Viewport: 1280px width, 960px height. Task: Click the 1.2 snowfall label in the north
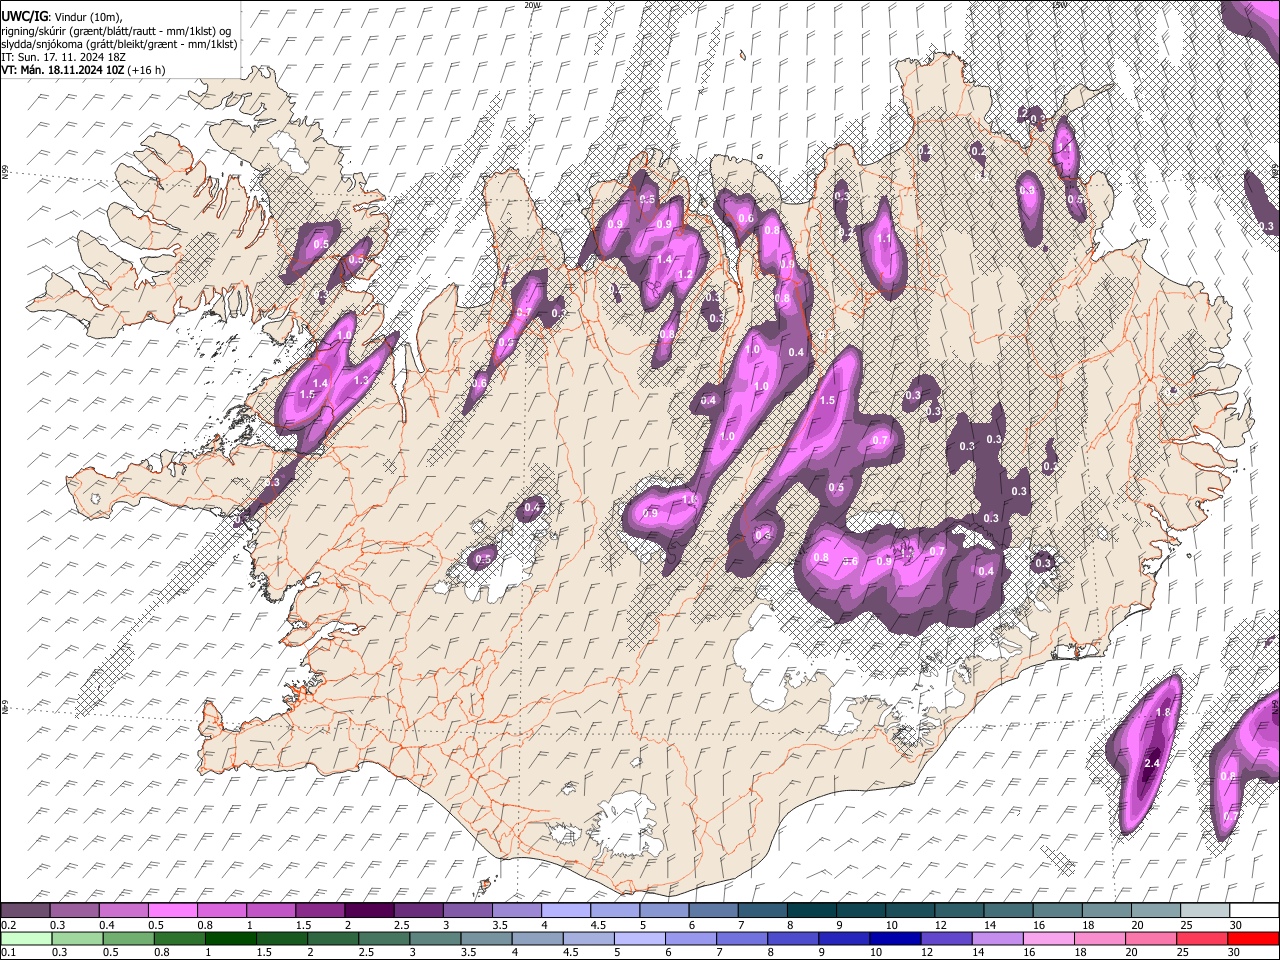pos(686,274)
